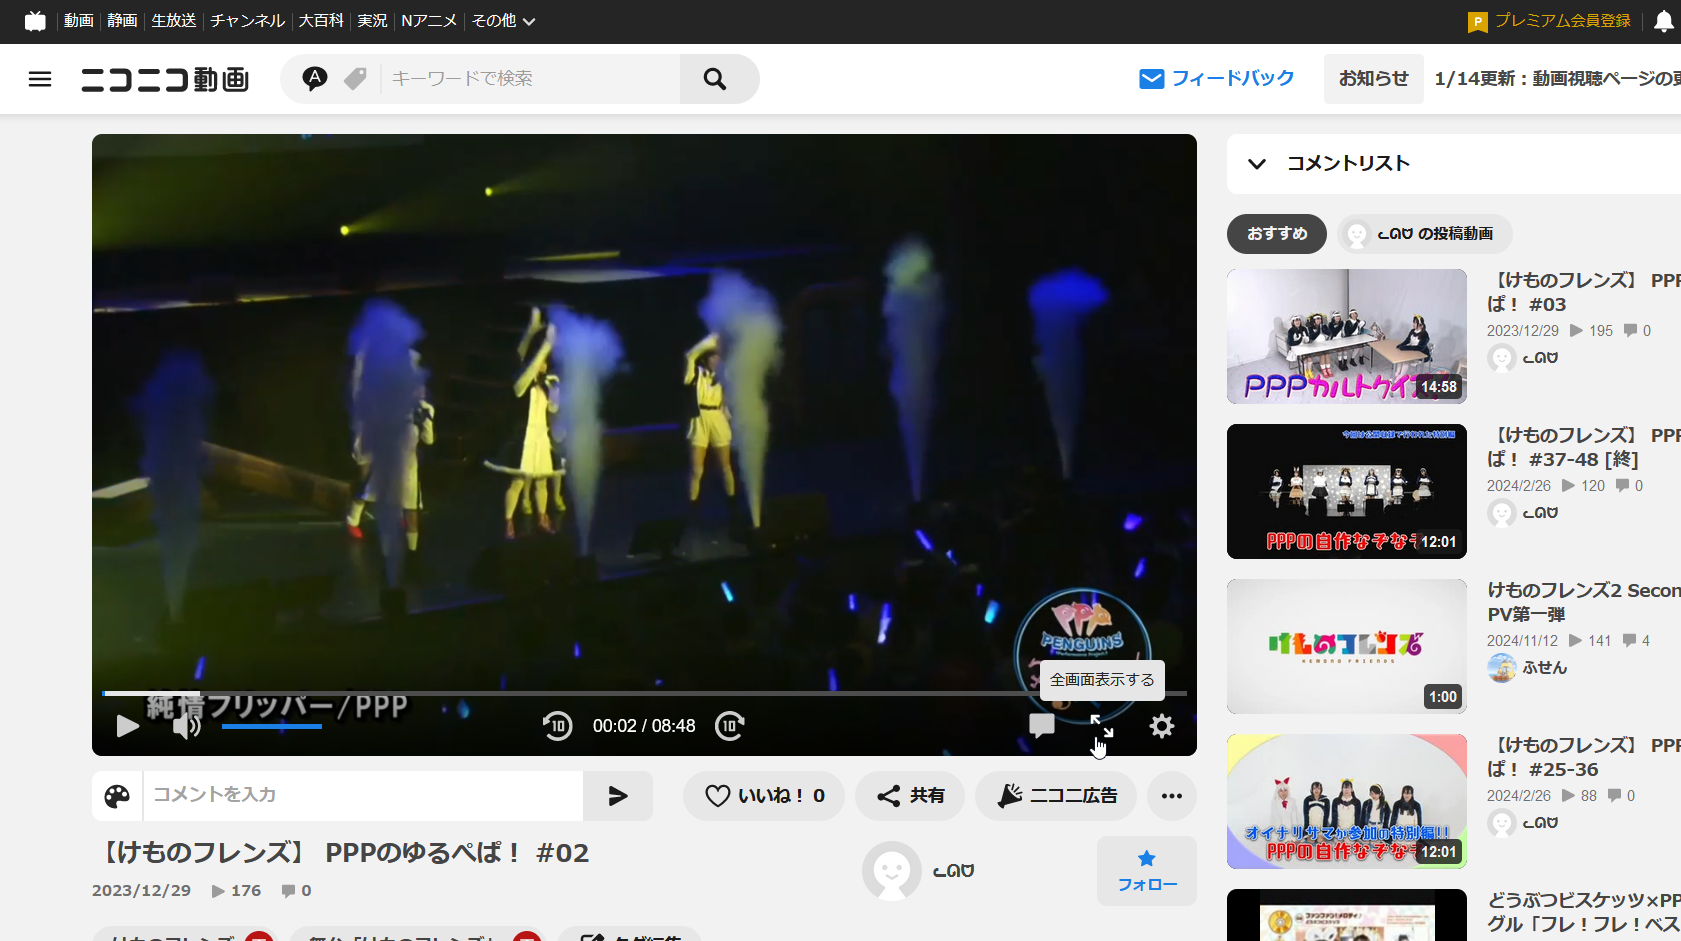The height and width of the screenshot is (941, 1681).
Task: Open the #37-48 [終] video thumbnail
Action: pyautogui.click(x=1347, y=491)
